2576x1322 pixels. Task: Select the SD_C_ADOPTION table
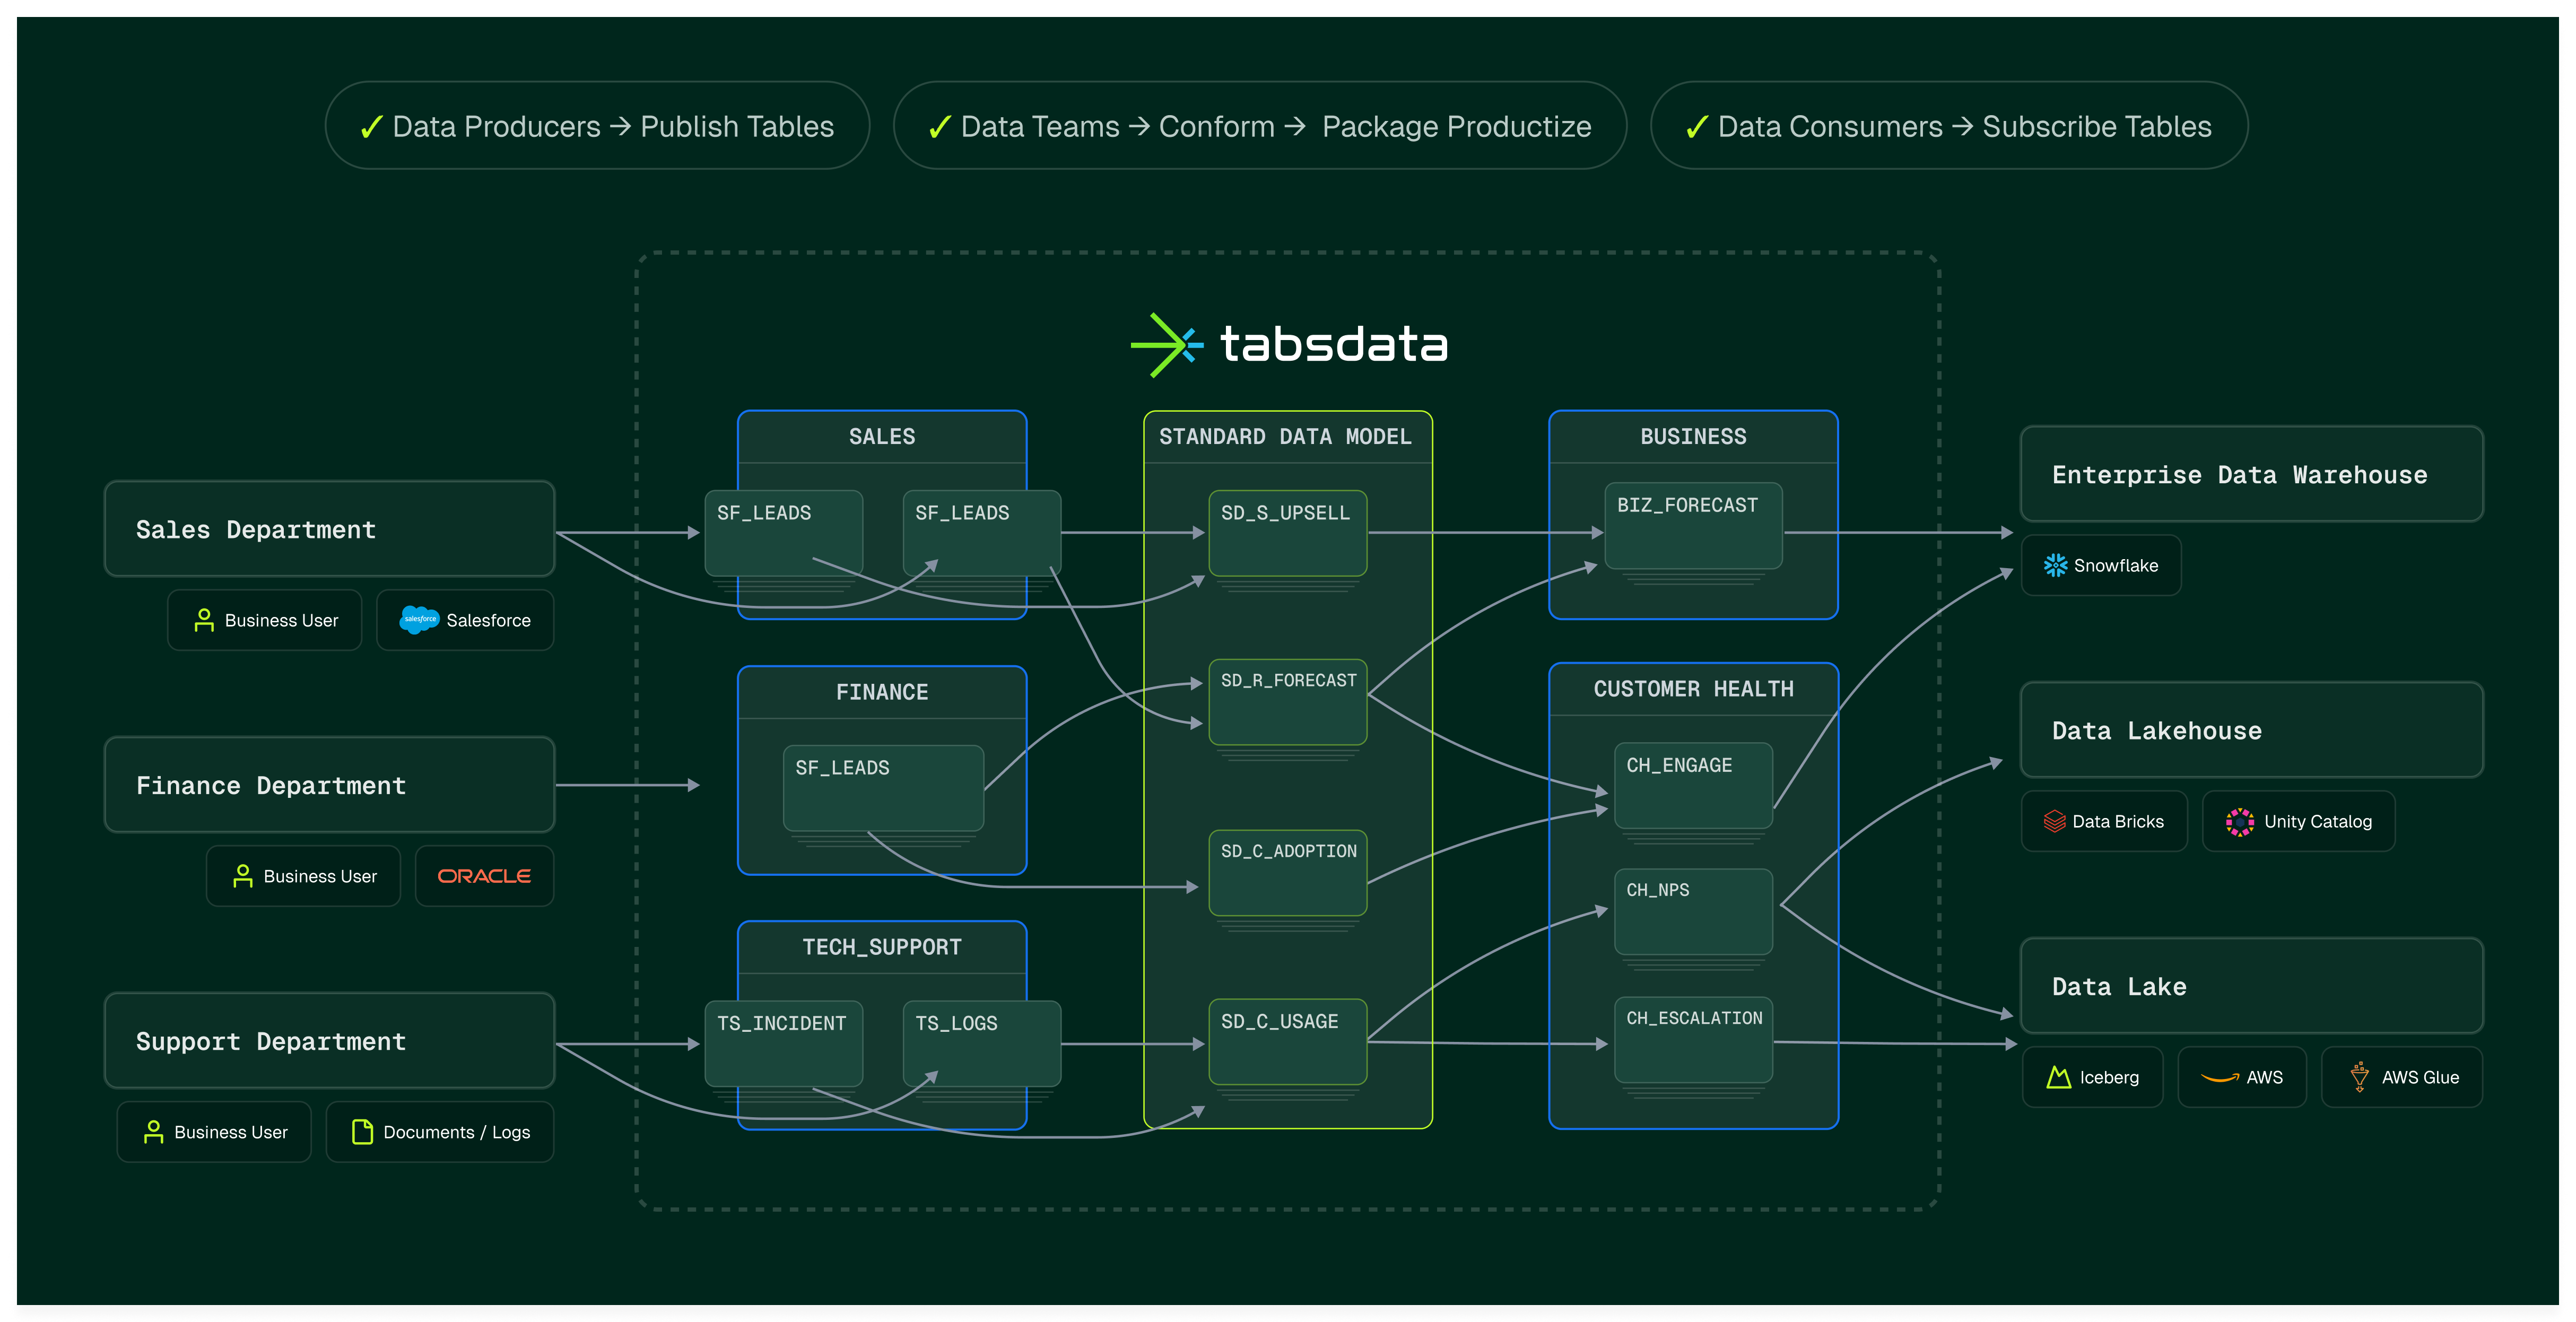pyautogui.click(x=1287, y=873)
